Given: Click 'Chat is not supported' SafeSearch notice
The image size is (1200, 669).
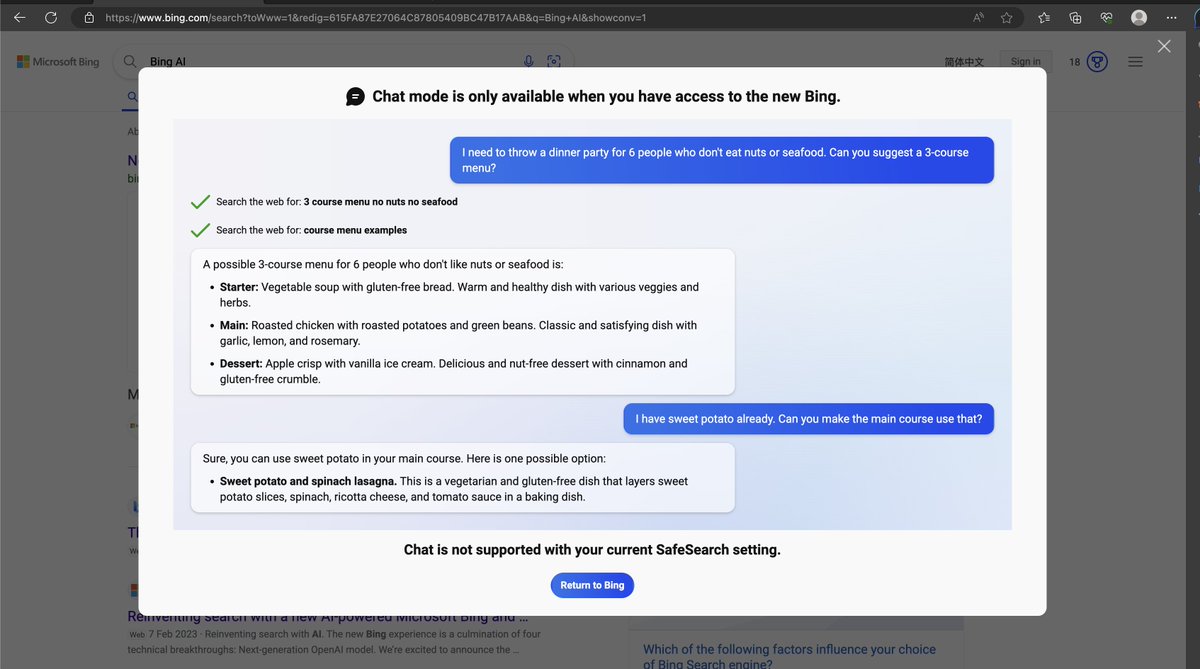Looking at the screenshot, I should (592, 550).
